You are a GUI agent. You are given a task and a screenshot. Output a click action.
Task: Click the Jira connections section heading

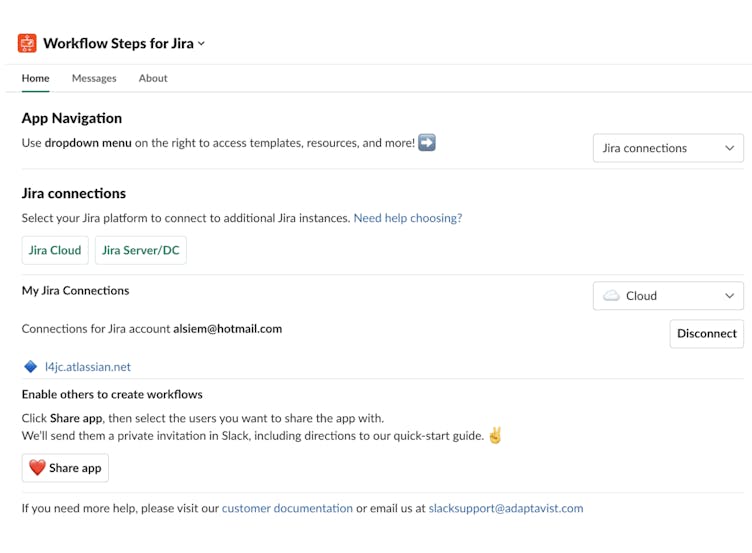(x=74, y=193)
